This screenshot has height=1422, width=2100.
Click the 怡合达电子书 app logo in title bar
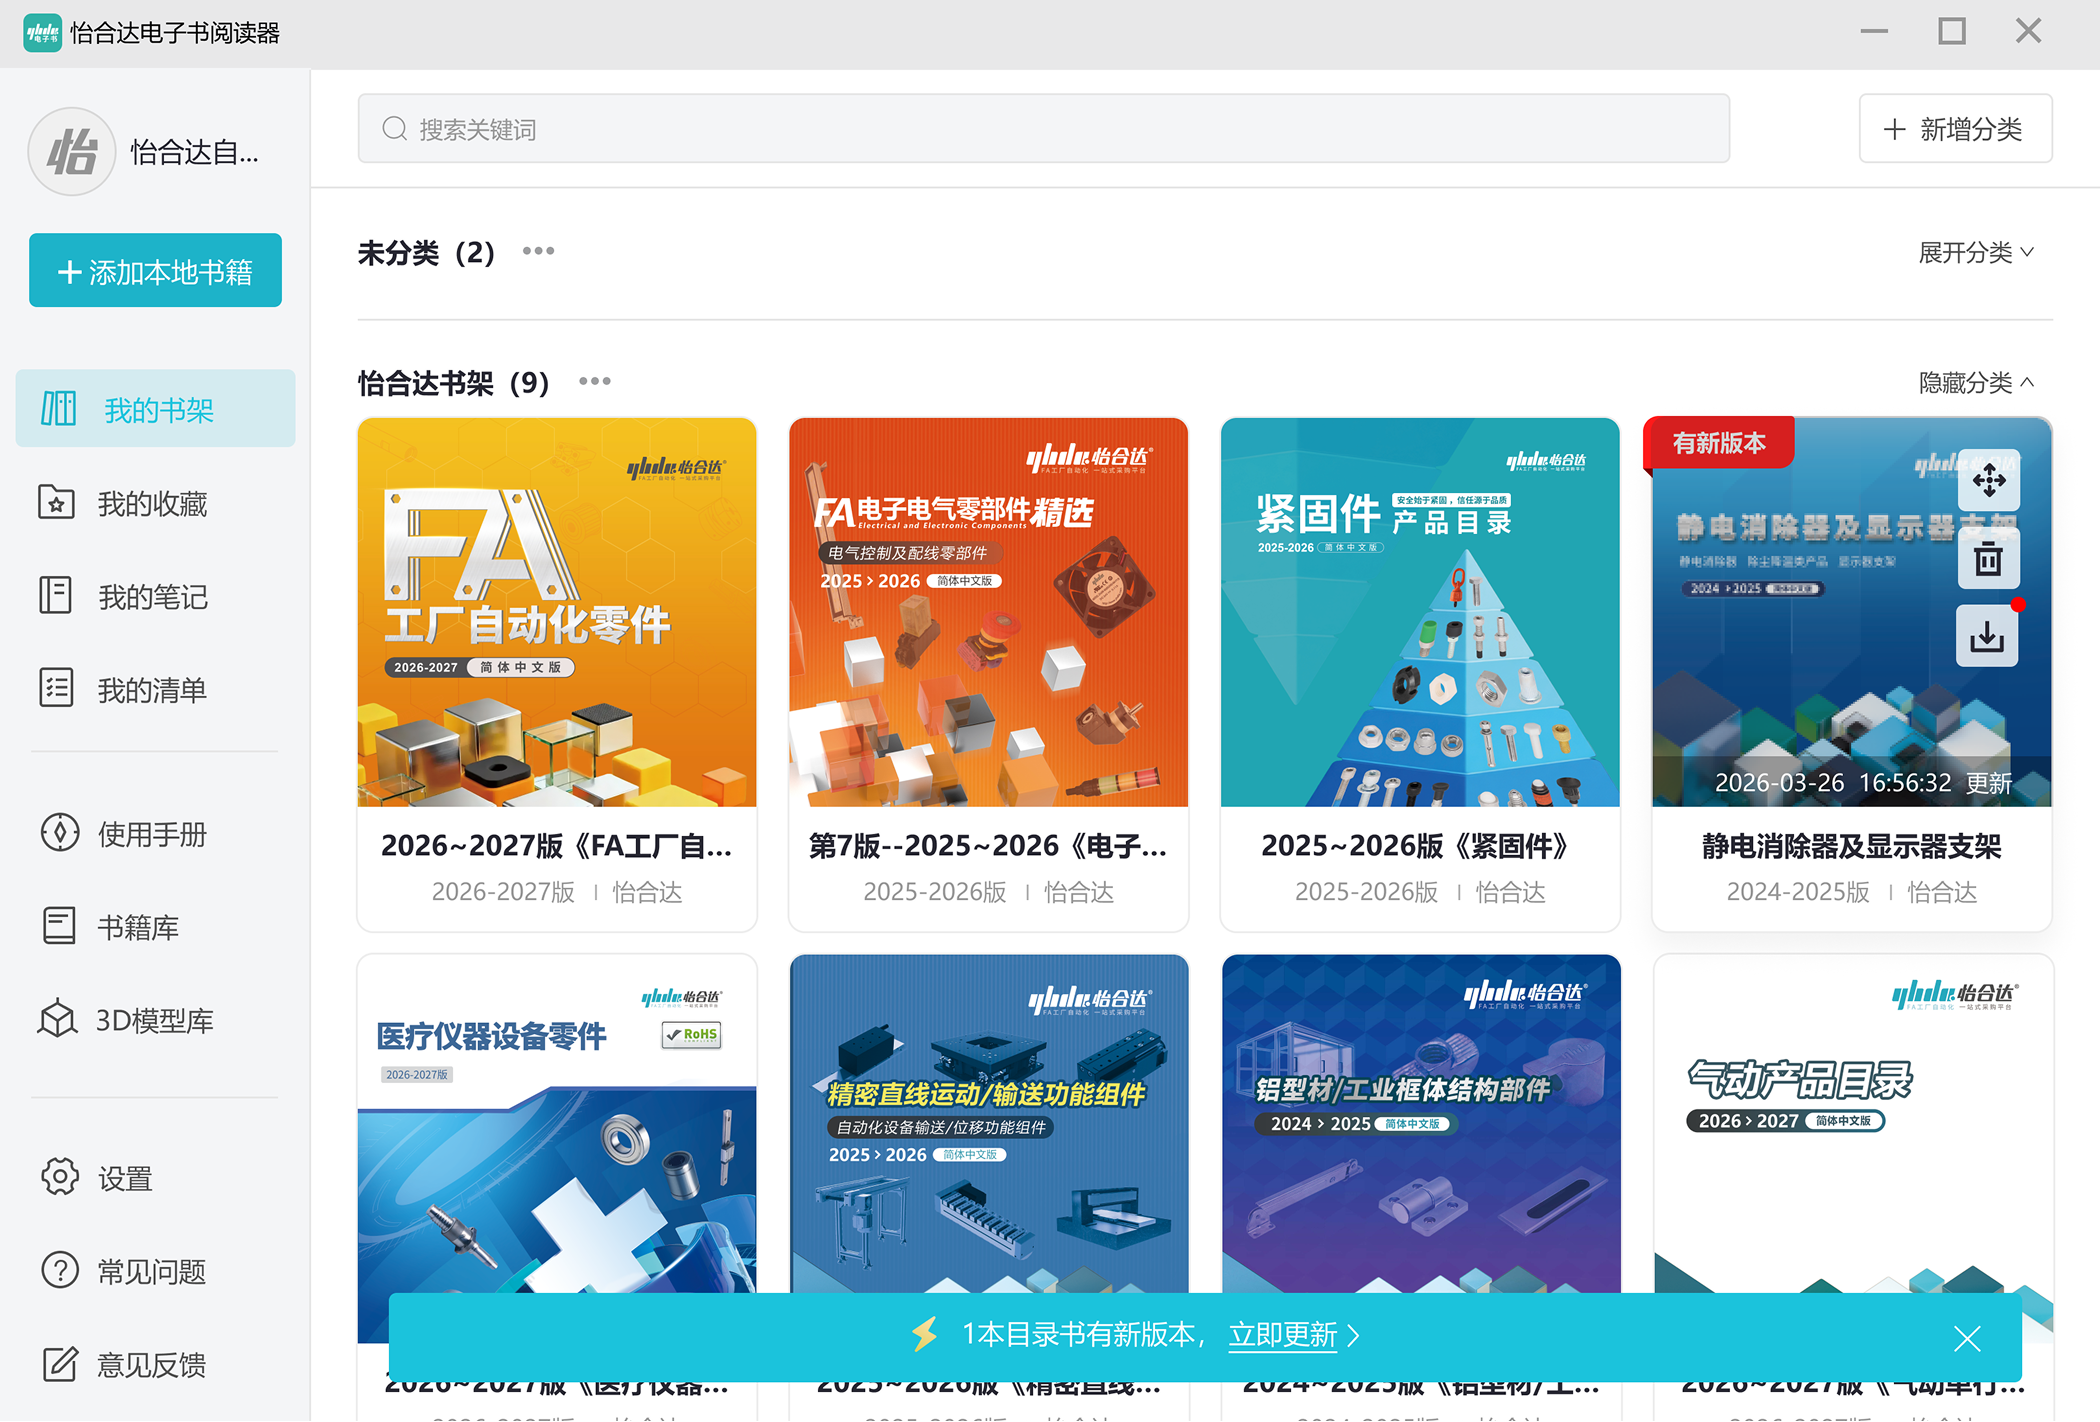(x=42, y=32)
